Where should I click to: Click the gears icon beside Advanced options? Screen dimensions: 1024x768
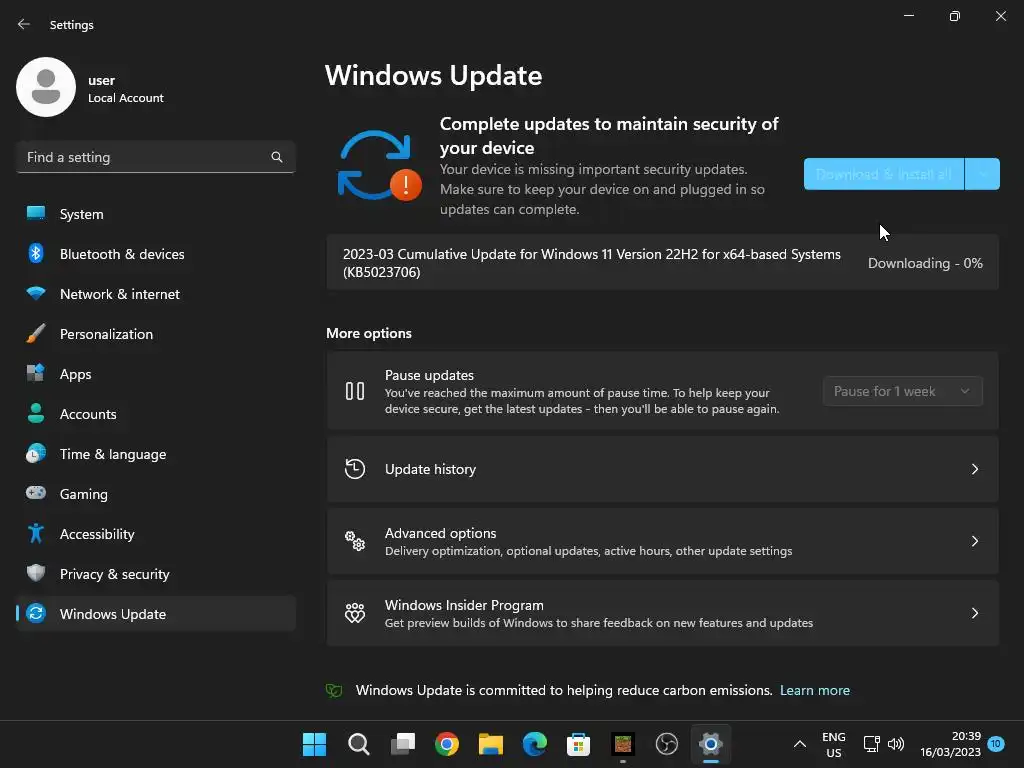[x=355, y=541]
